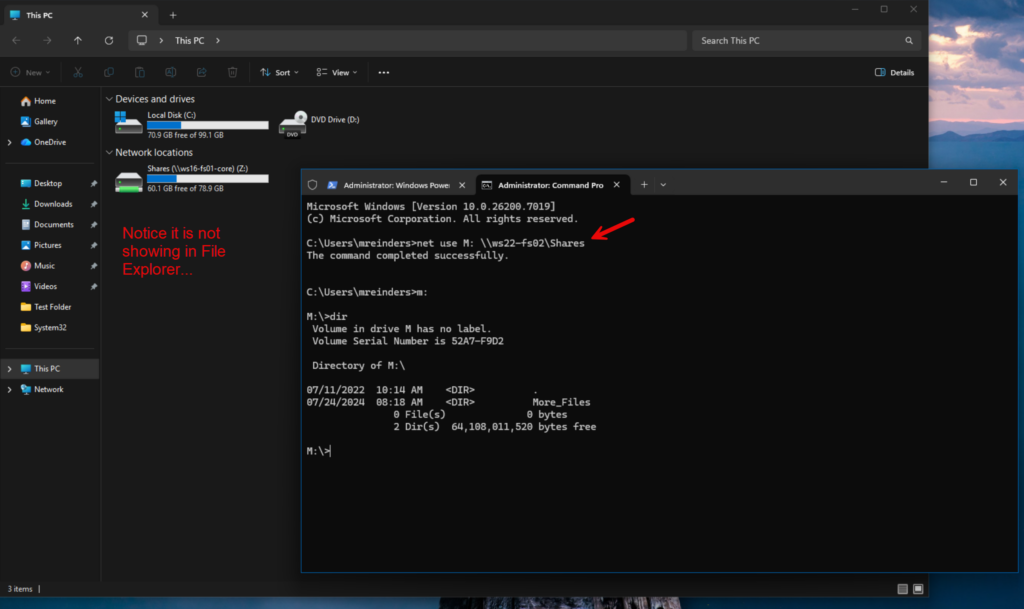Viewport: 1024px width, 609px height.
Task: Click the Search This PC field
Action: 800,41
